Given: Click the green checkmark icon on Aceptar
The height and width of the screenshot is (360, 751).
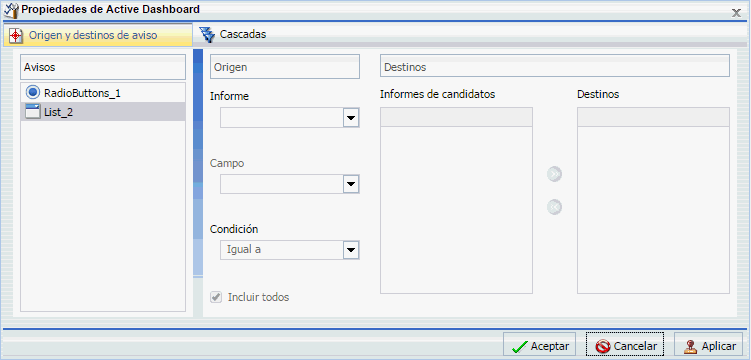Looking at the screenshot, I should 519,347.
